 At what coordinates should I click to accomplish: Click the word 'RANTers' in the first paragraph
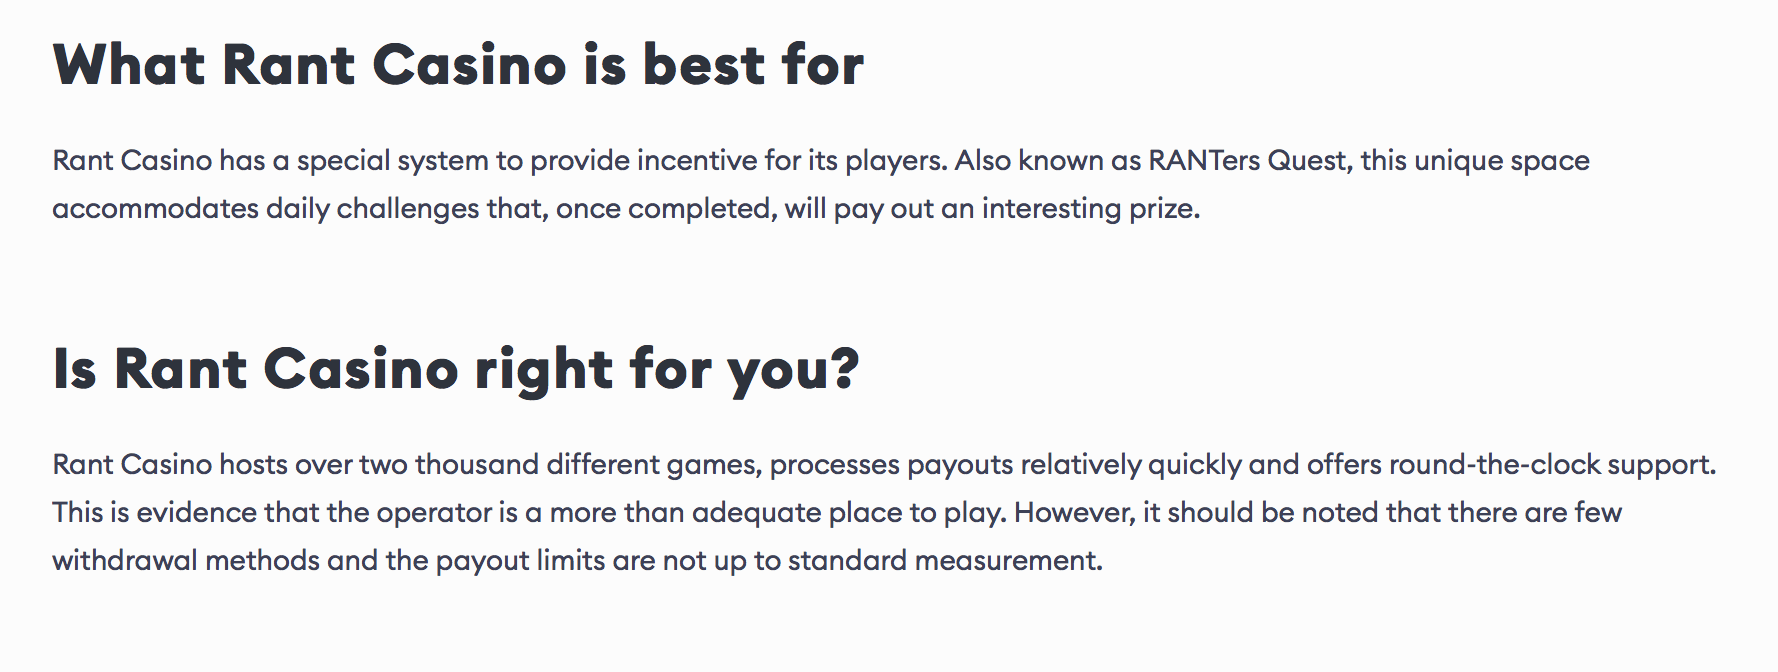pos(1204,161)
